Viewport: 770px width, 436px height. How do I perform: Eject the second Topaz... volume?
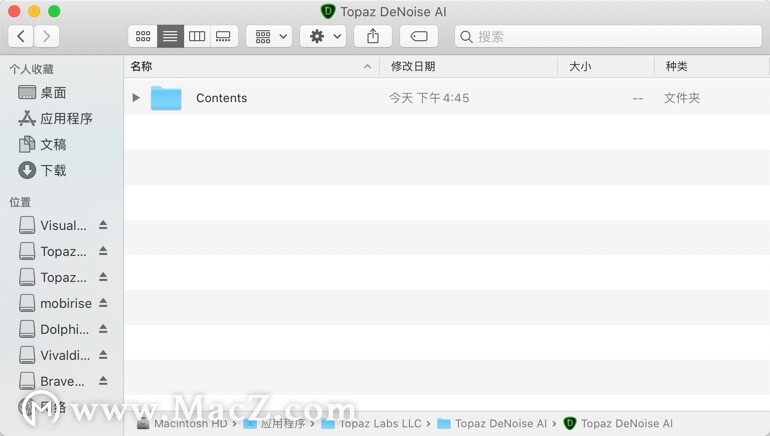point(103,277)
